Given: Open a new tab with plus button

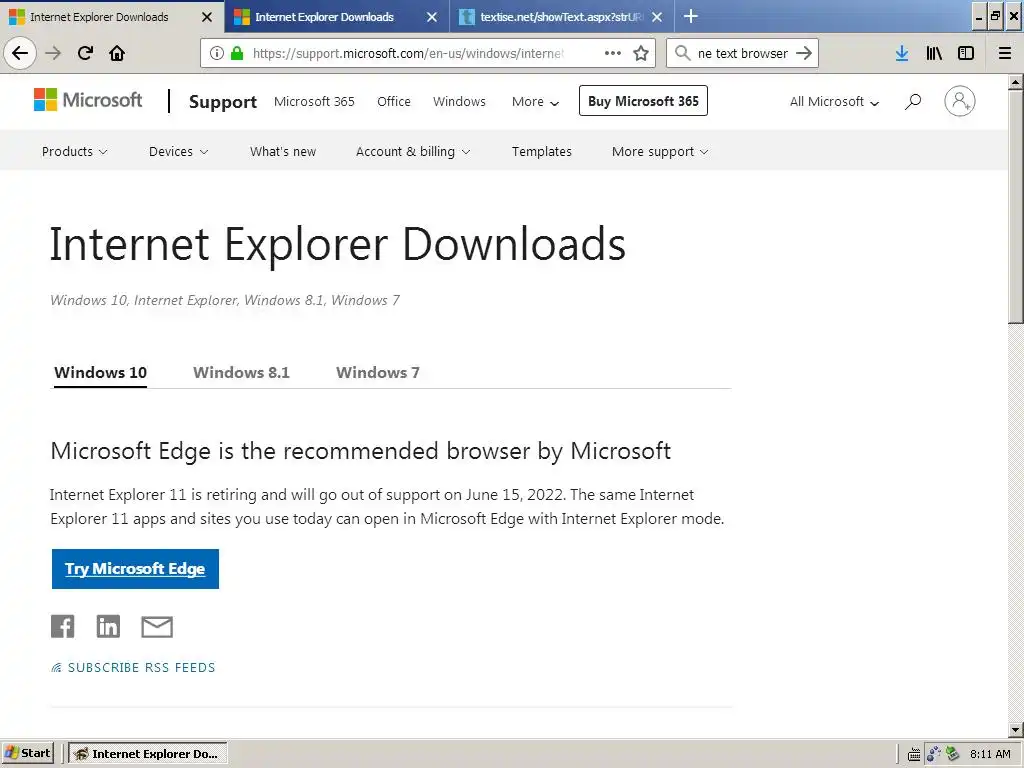Looking at the screenshot, I should (x=690, y=16).
